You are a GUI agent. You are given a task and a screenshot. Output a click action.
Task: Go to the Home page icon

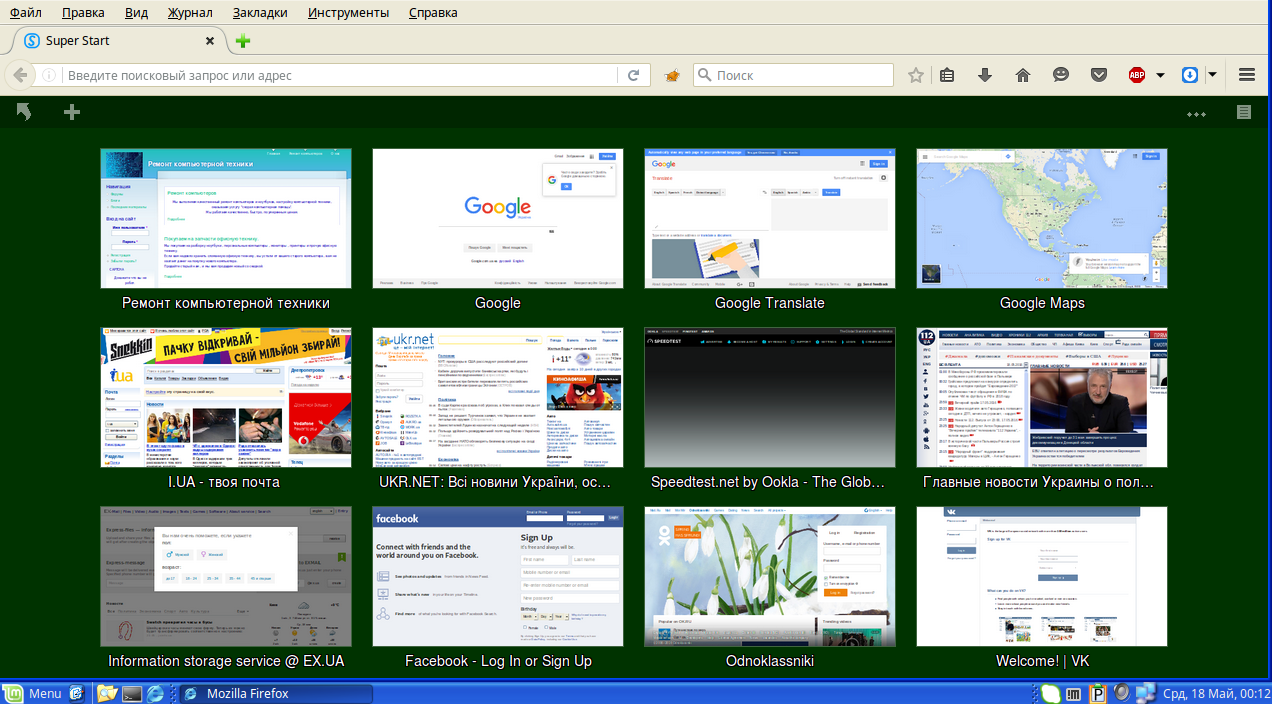(x=1022, y=75)
